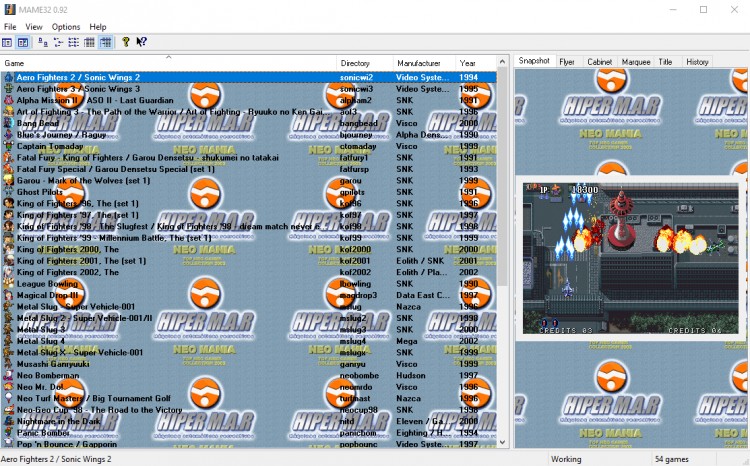Click the game list scroll up arrow
Viewport: 750px width, 466px height.
pyautogui.click(x=502, y=62)
